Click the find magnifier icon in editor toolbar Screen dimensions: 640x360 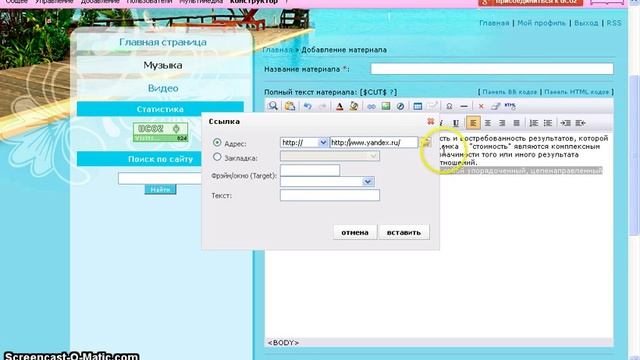[x=273, y=106]
